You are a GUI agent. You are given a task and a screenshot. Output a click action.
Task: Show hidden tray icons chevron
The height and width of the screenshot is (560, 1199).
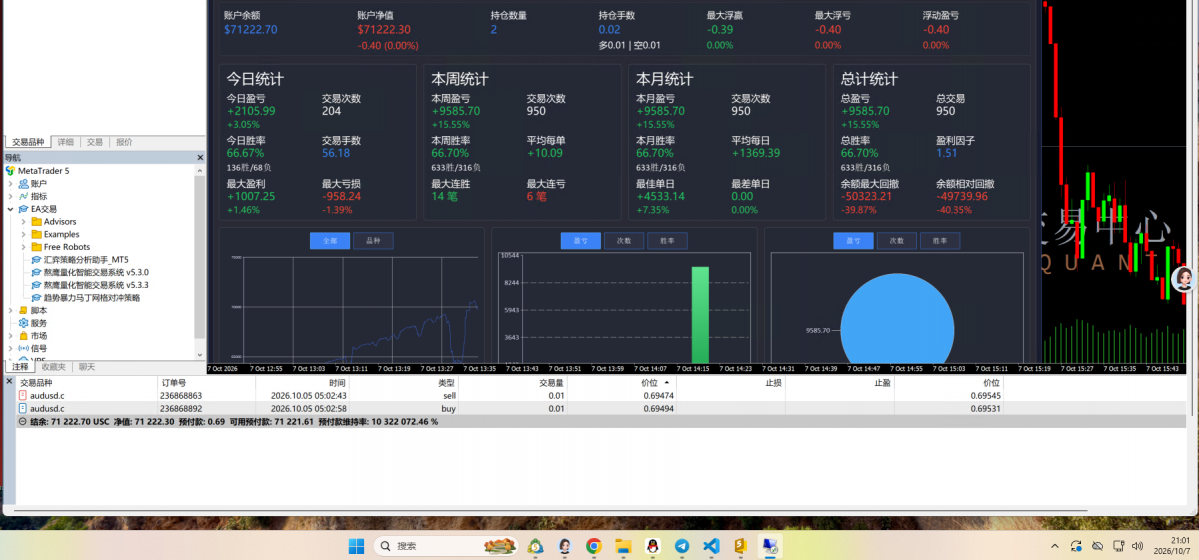pyautogui.click(x=1055, y=546)
